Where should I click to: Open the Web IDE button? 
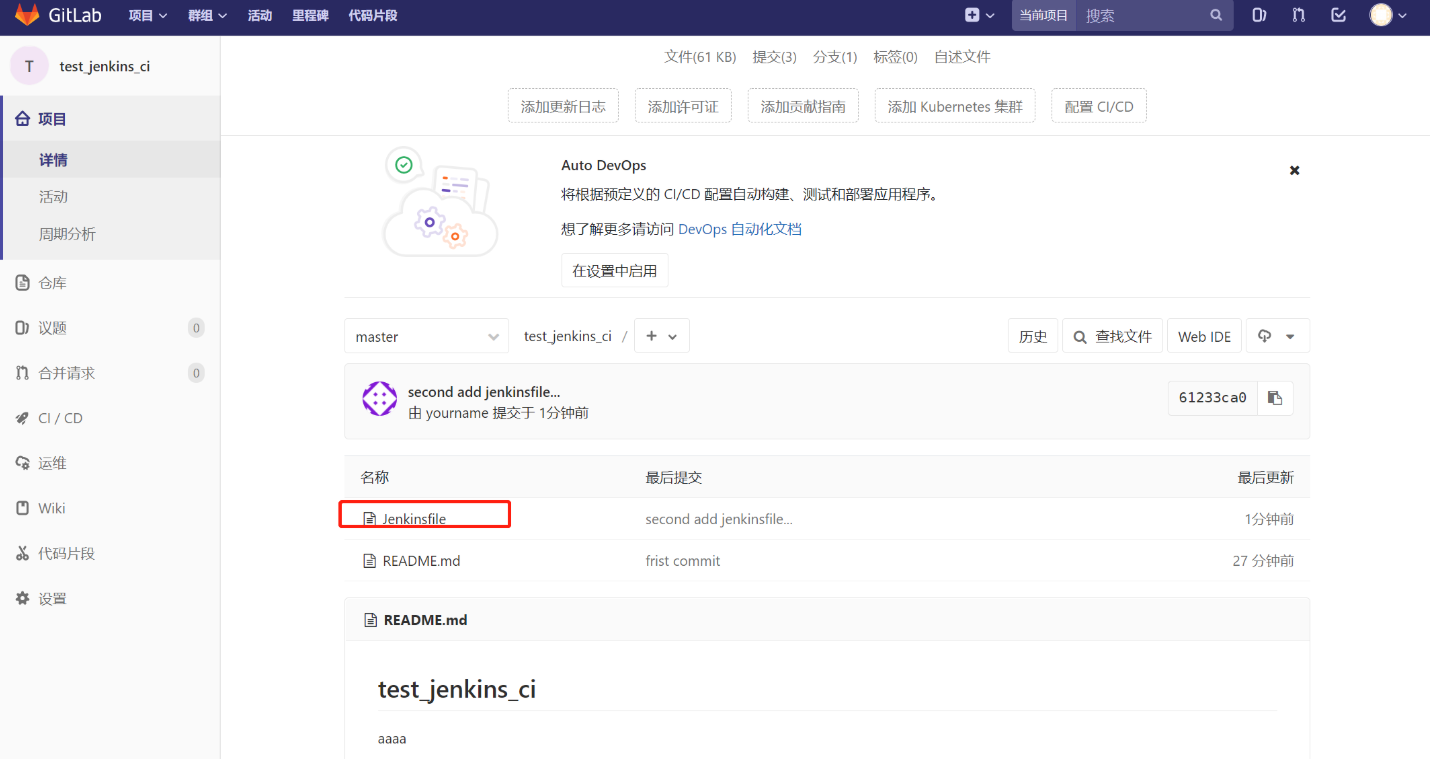coord(1205,337)
